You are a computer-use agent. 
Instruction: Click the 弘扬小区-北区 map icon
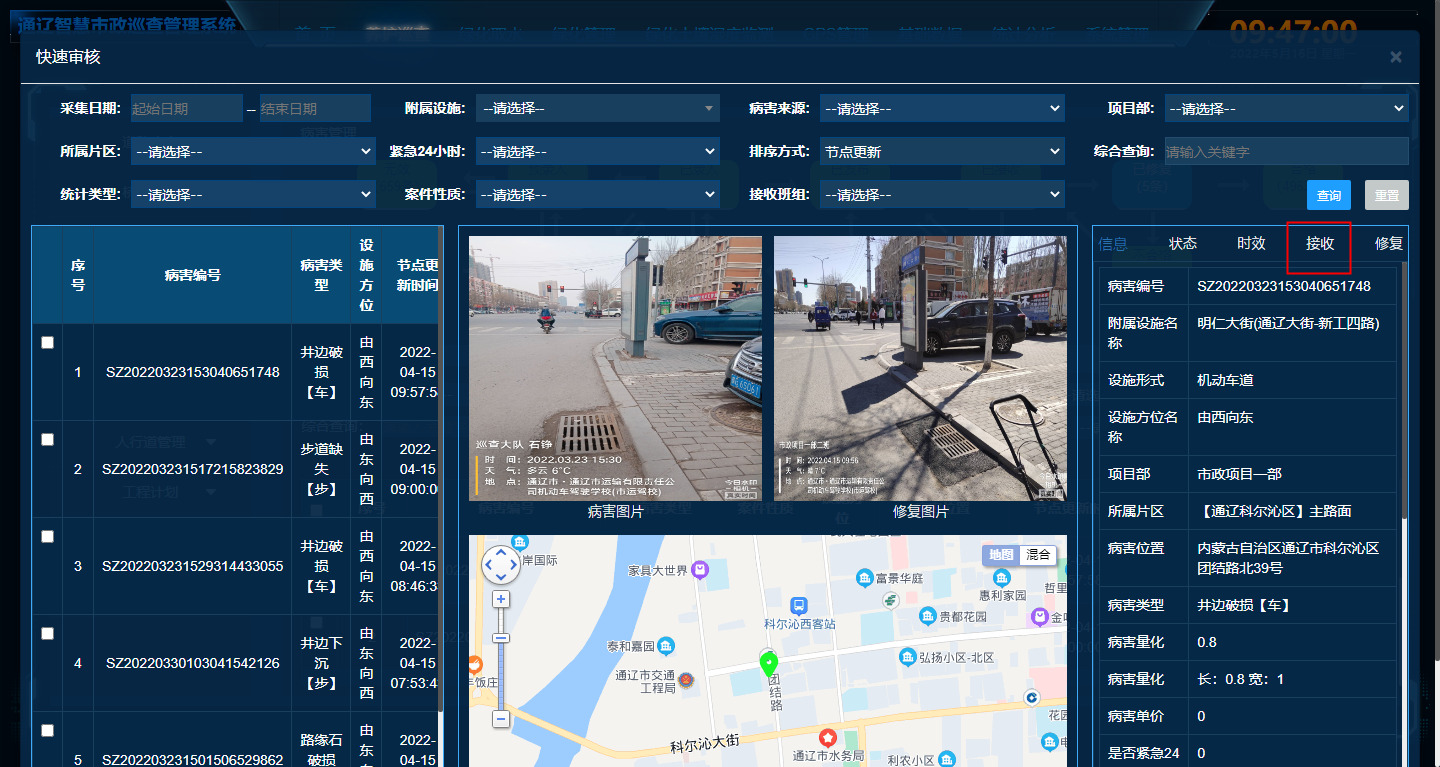coord(908,657)
